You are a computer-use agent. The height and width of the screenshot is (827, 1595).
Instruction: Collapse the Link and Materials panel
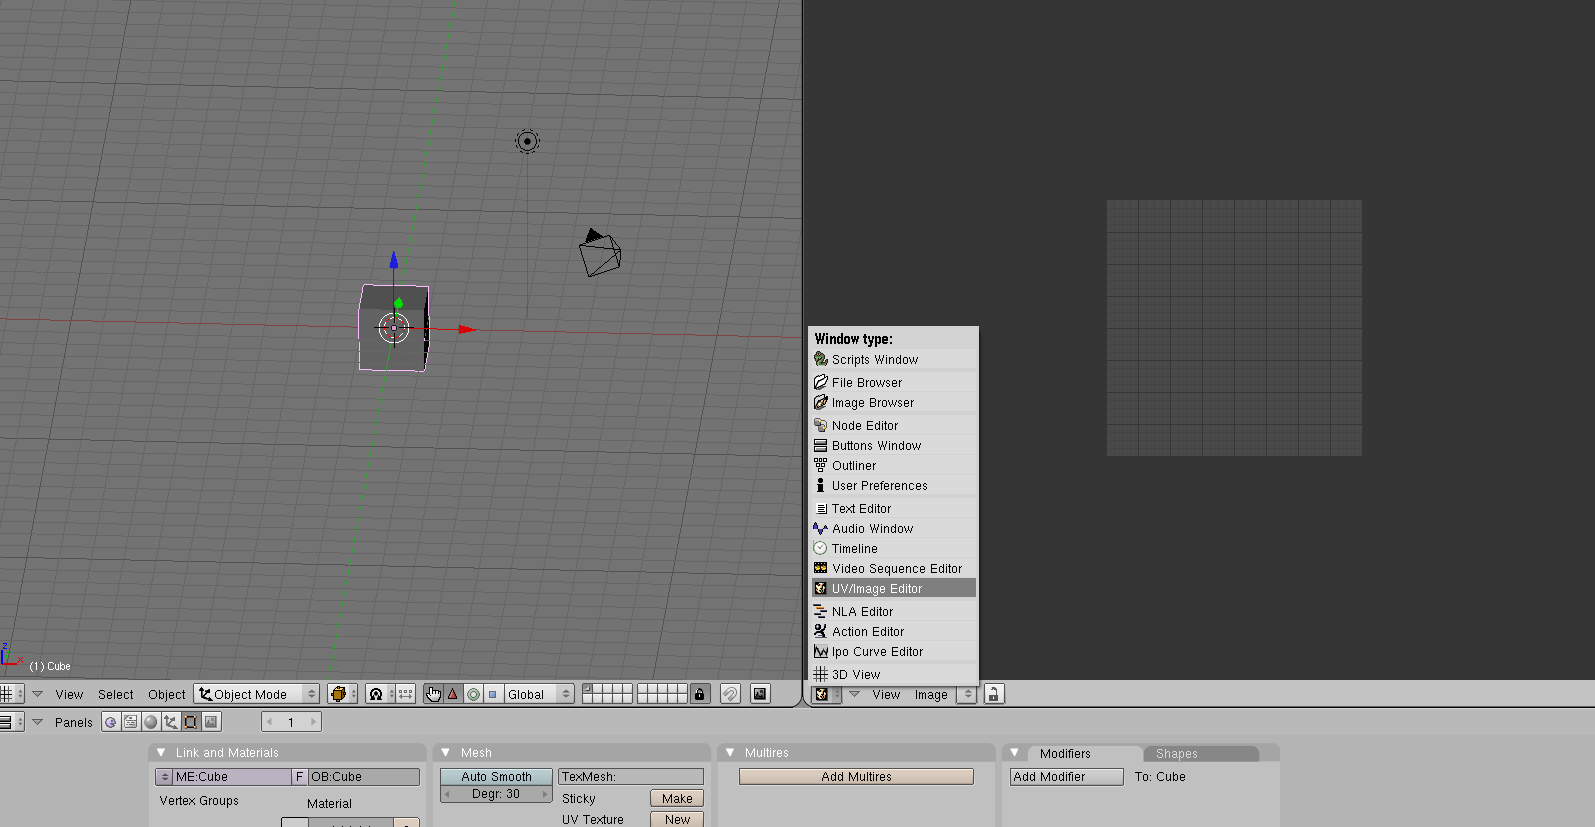point(161,753)
